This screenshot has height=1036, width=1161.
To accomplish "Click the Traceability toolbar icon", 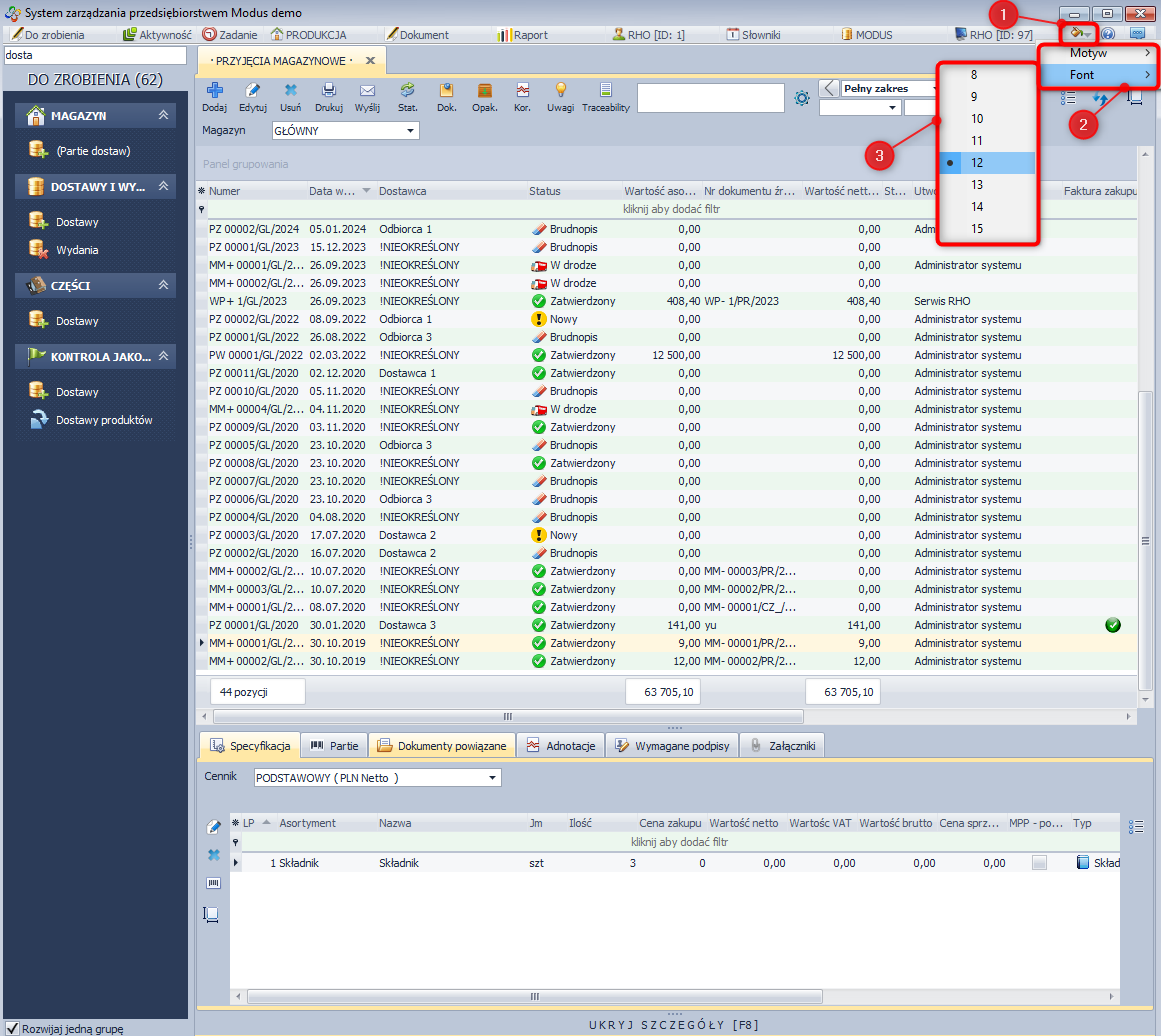I will click(605, 91).
